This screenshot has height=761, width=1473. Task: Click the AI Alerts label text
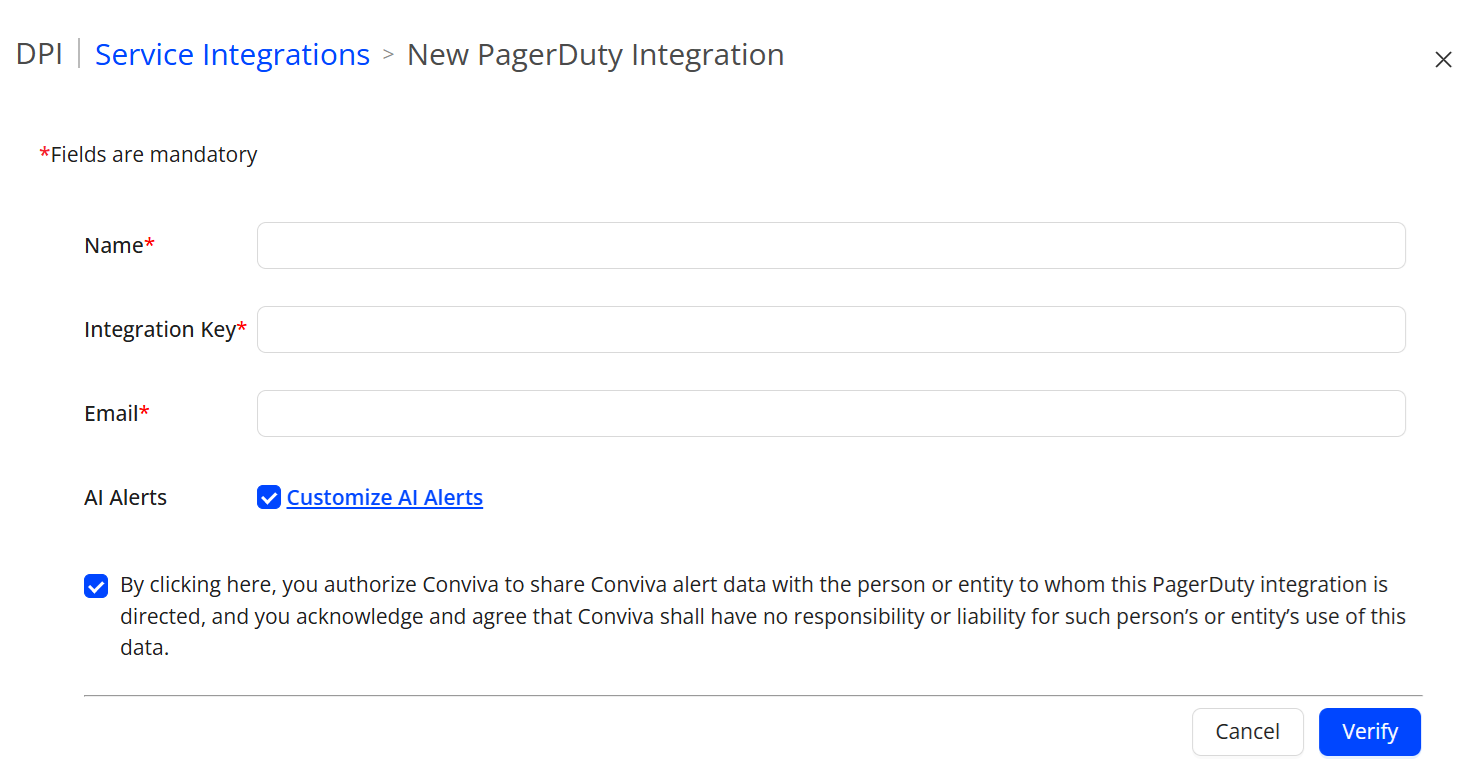point(125,497)
